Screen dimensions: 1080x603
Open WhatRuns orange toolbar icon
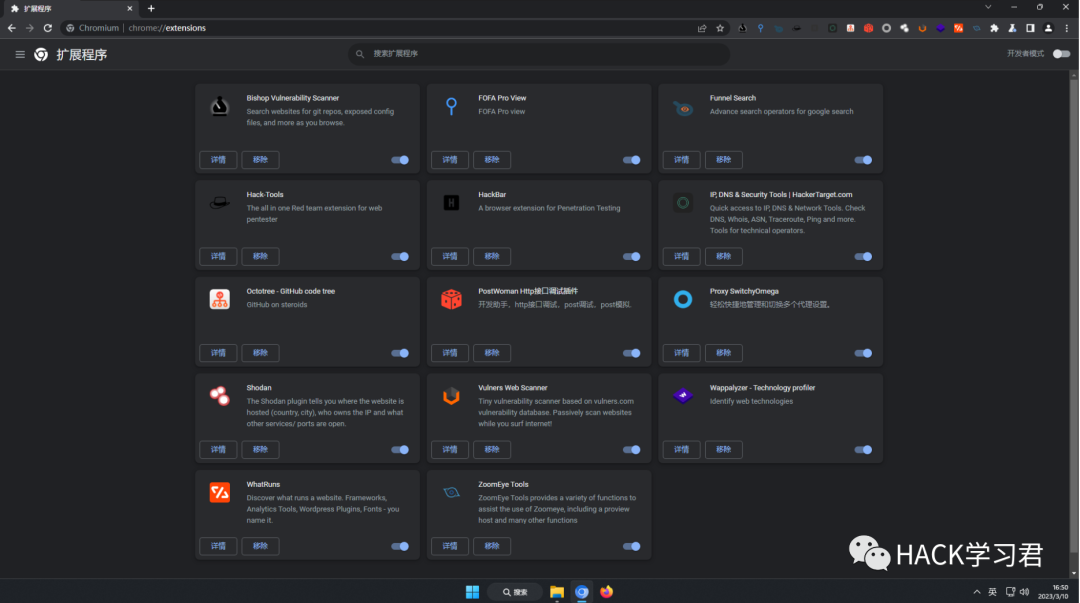click(x=958, y=28)
